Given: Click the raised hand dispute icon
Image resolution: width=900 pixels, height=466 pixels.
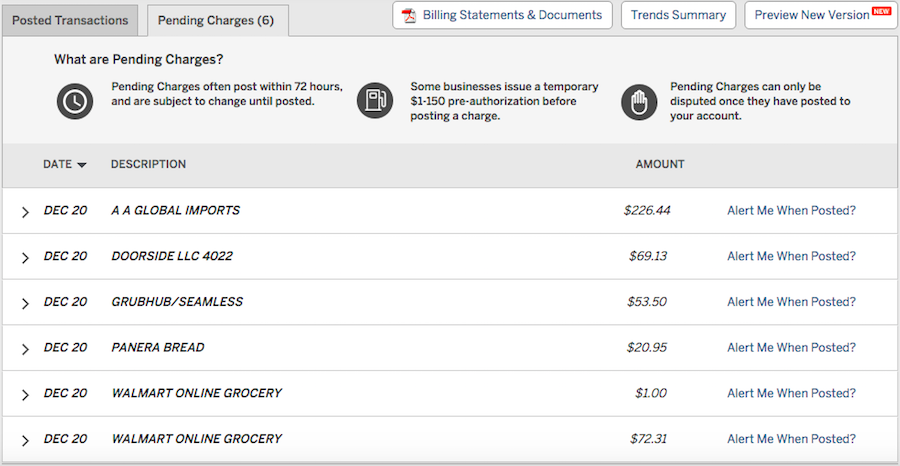Looking at the screenshot, I should (x=639, y=102).
